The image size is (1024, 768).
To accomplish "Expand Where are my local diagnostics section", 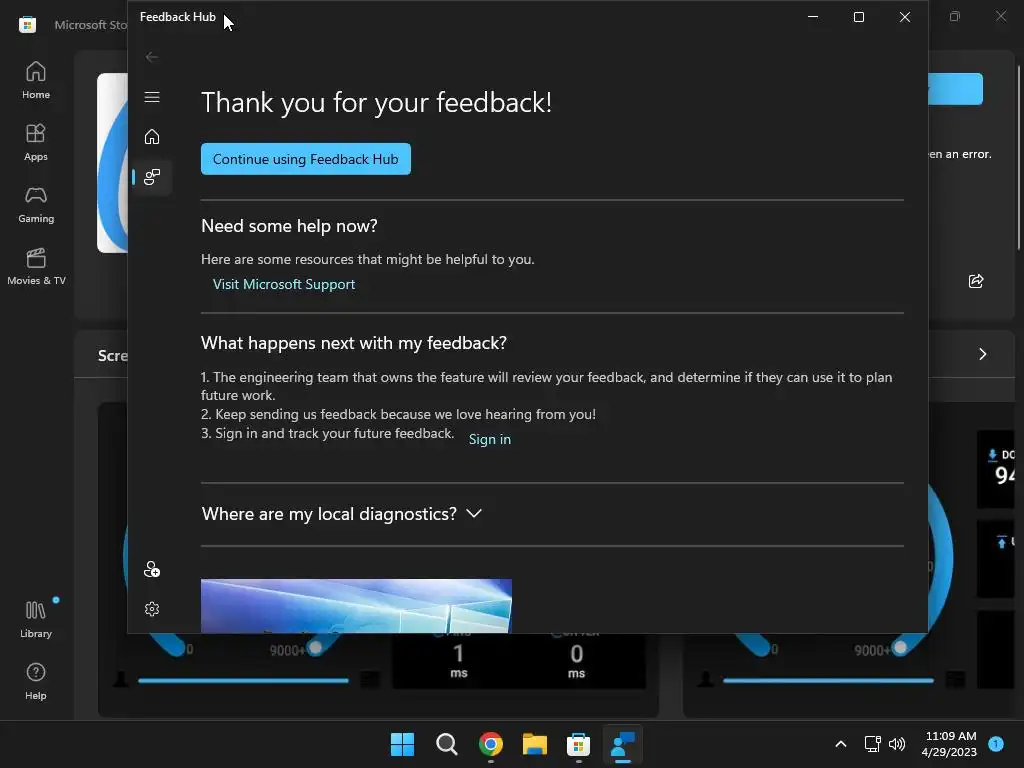I will 342,514.
